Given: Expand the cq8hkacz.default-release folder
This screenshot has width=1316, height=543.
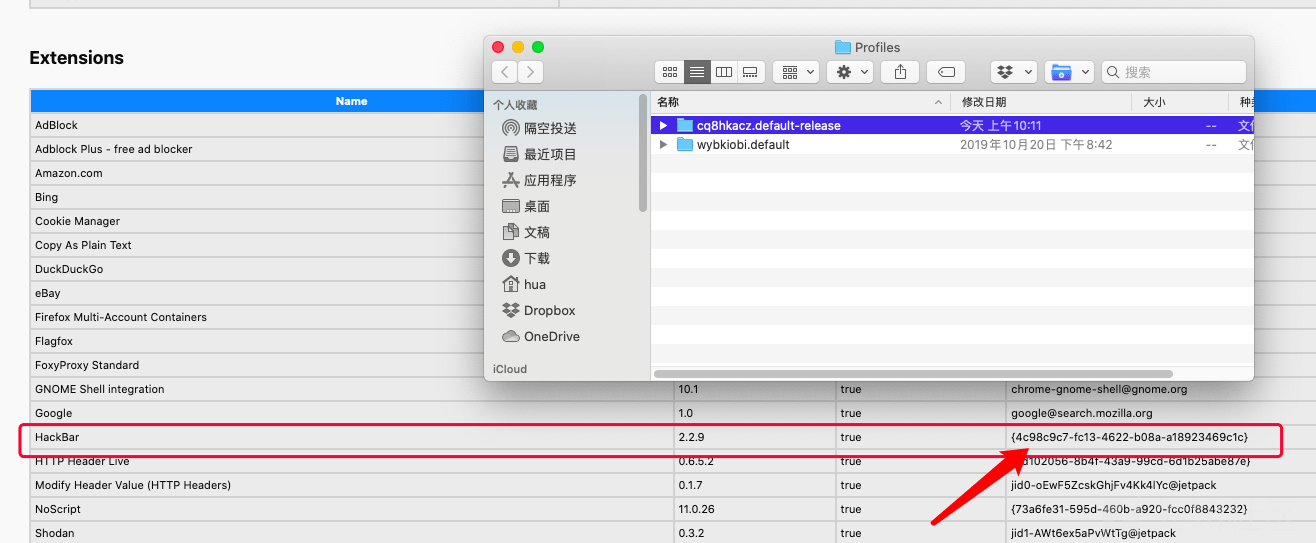Looking at the screenshot, I should [662, 125].
